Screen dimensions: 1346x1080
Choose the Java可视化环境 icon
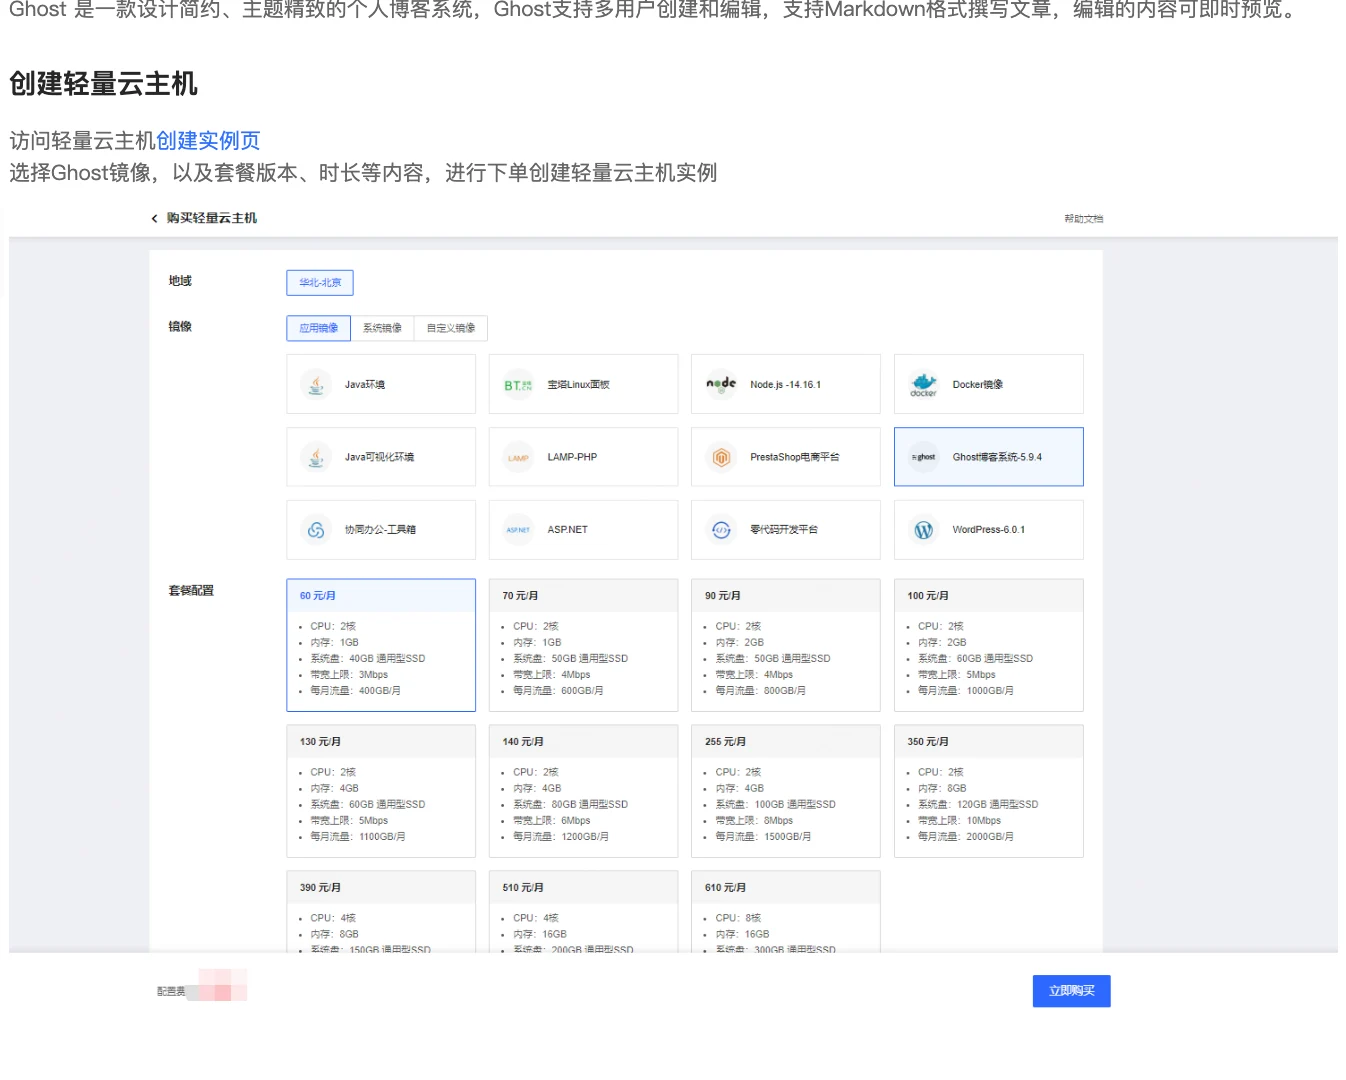(316, 457)
